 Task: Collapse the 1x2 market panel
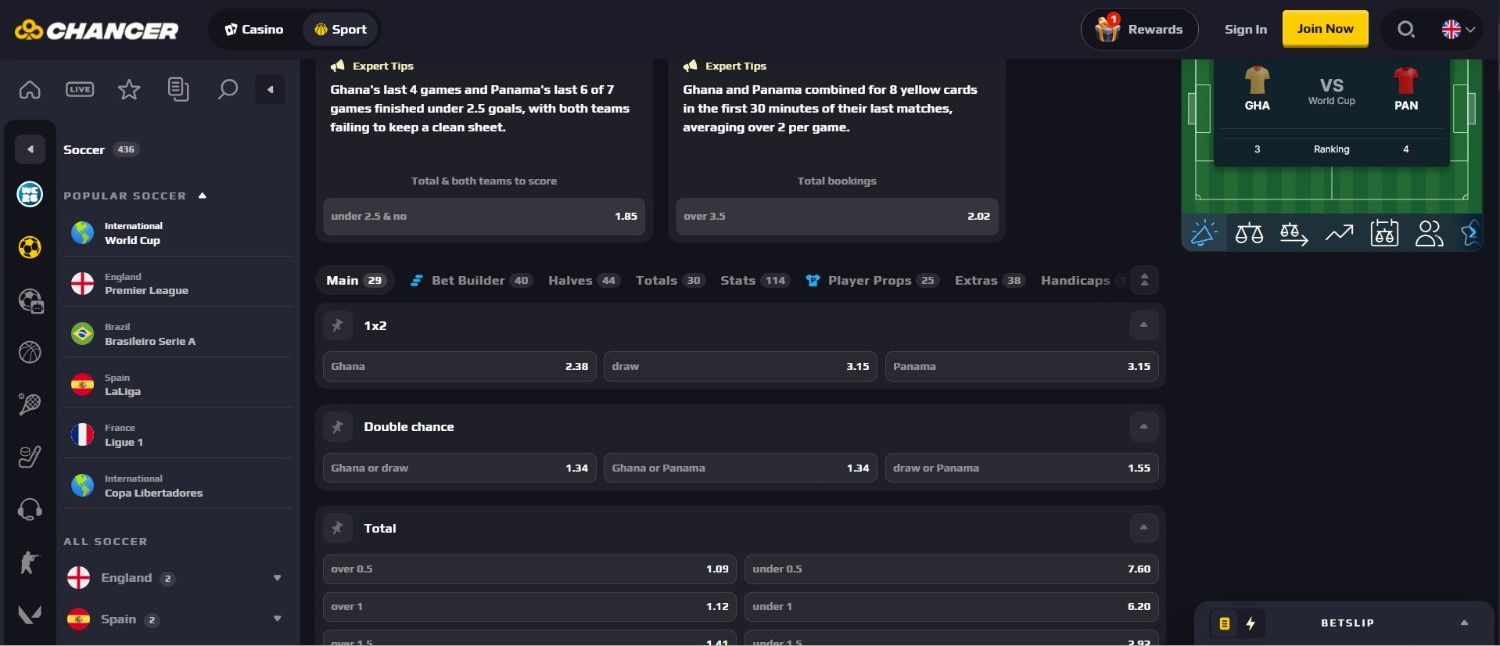1144,325
